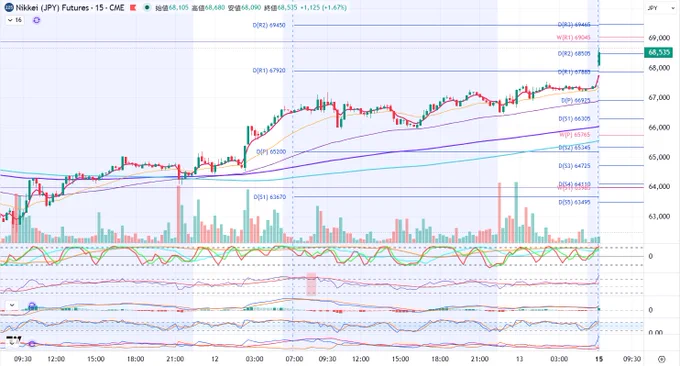Click the D(R1) 67920 pivot label
The width and height of the screenshot is (680, 366).
tap(269, 70)
